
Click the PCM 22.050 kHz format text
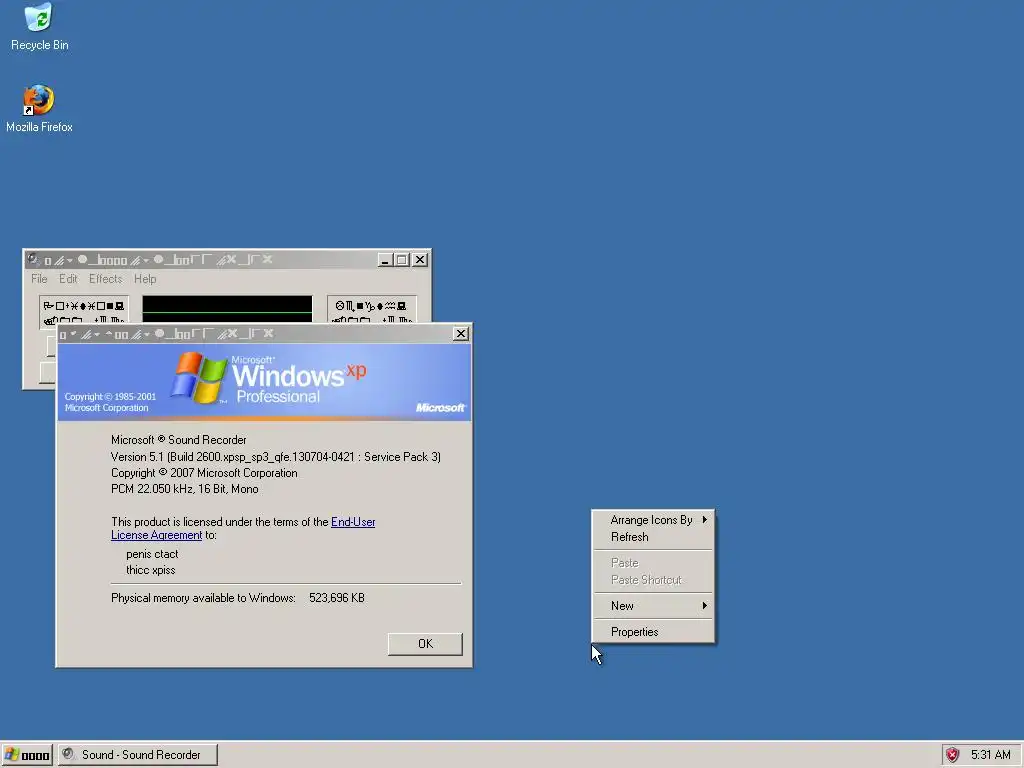(x=185, y=489)
